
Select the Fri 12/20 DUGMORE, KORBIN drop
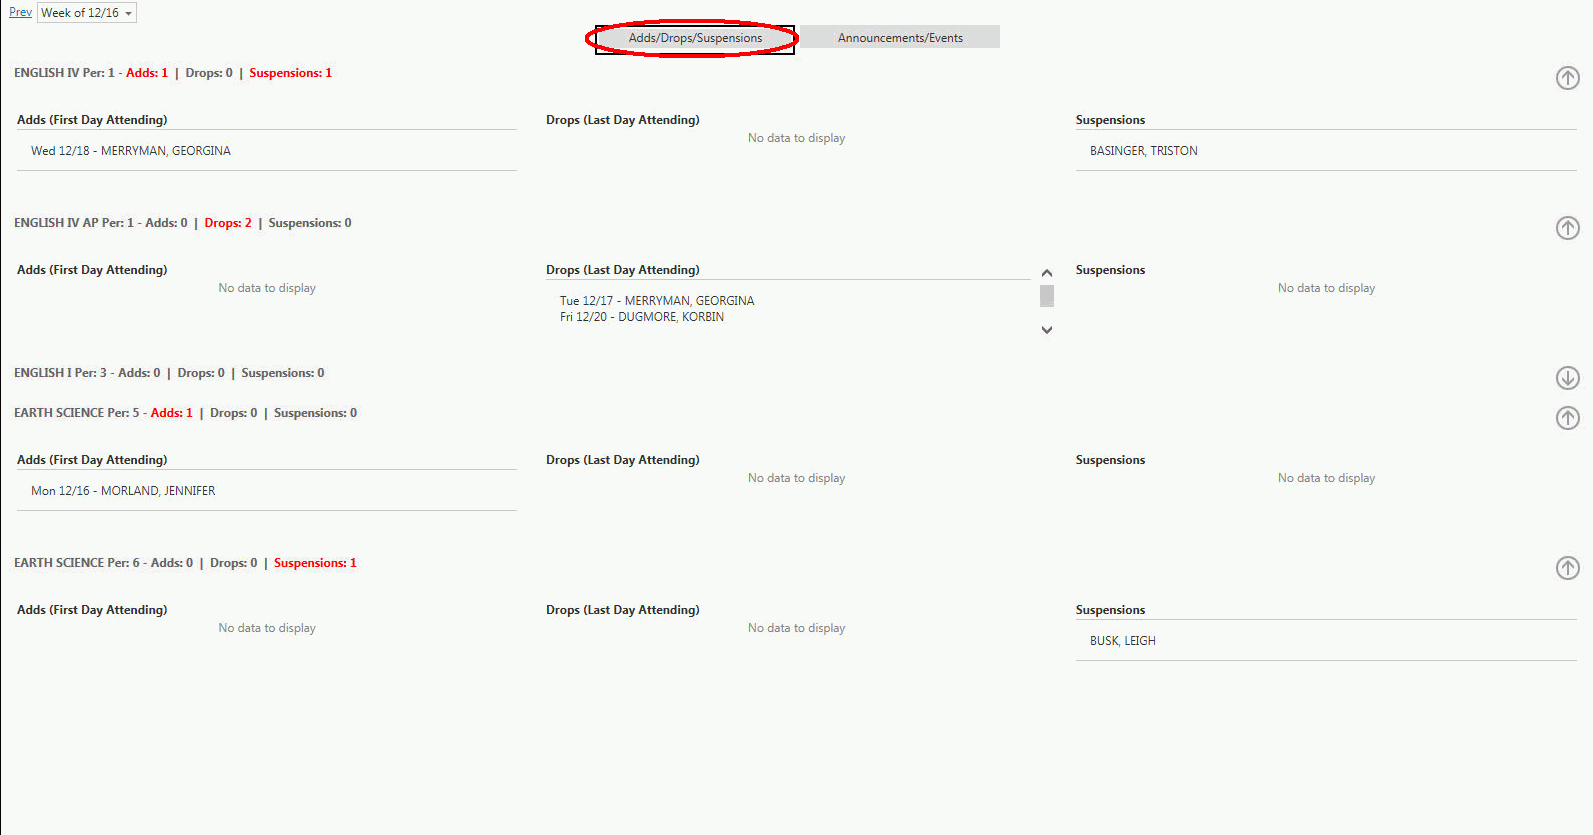pos(642,317)
